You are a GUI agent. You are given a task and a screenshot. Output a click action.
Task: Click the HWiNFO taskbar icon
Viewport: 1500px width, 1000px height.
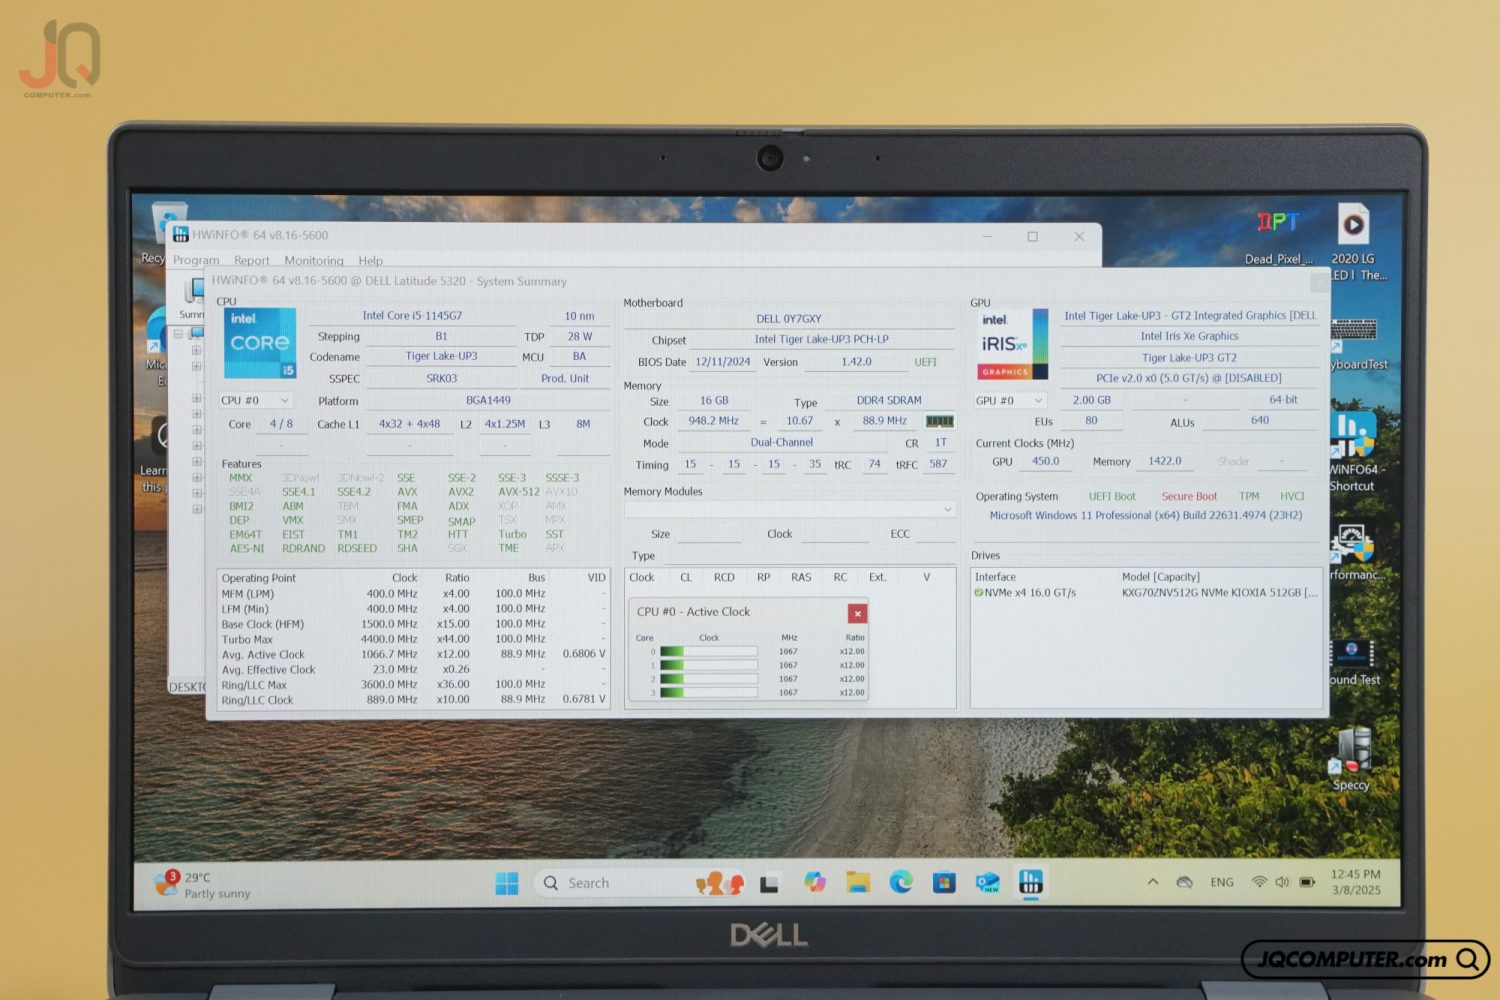(1031, 882)
